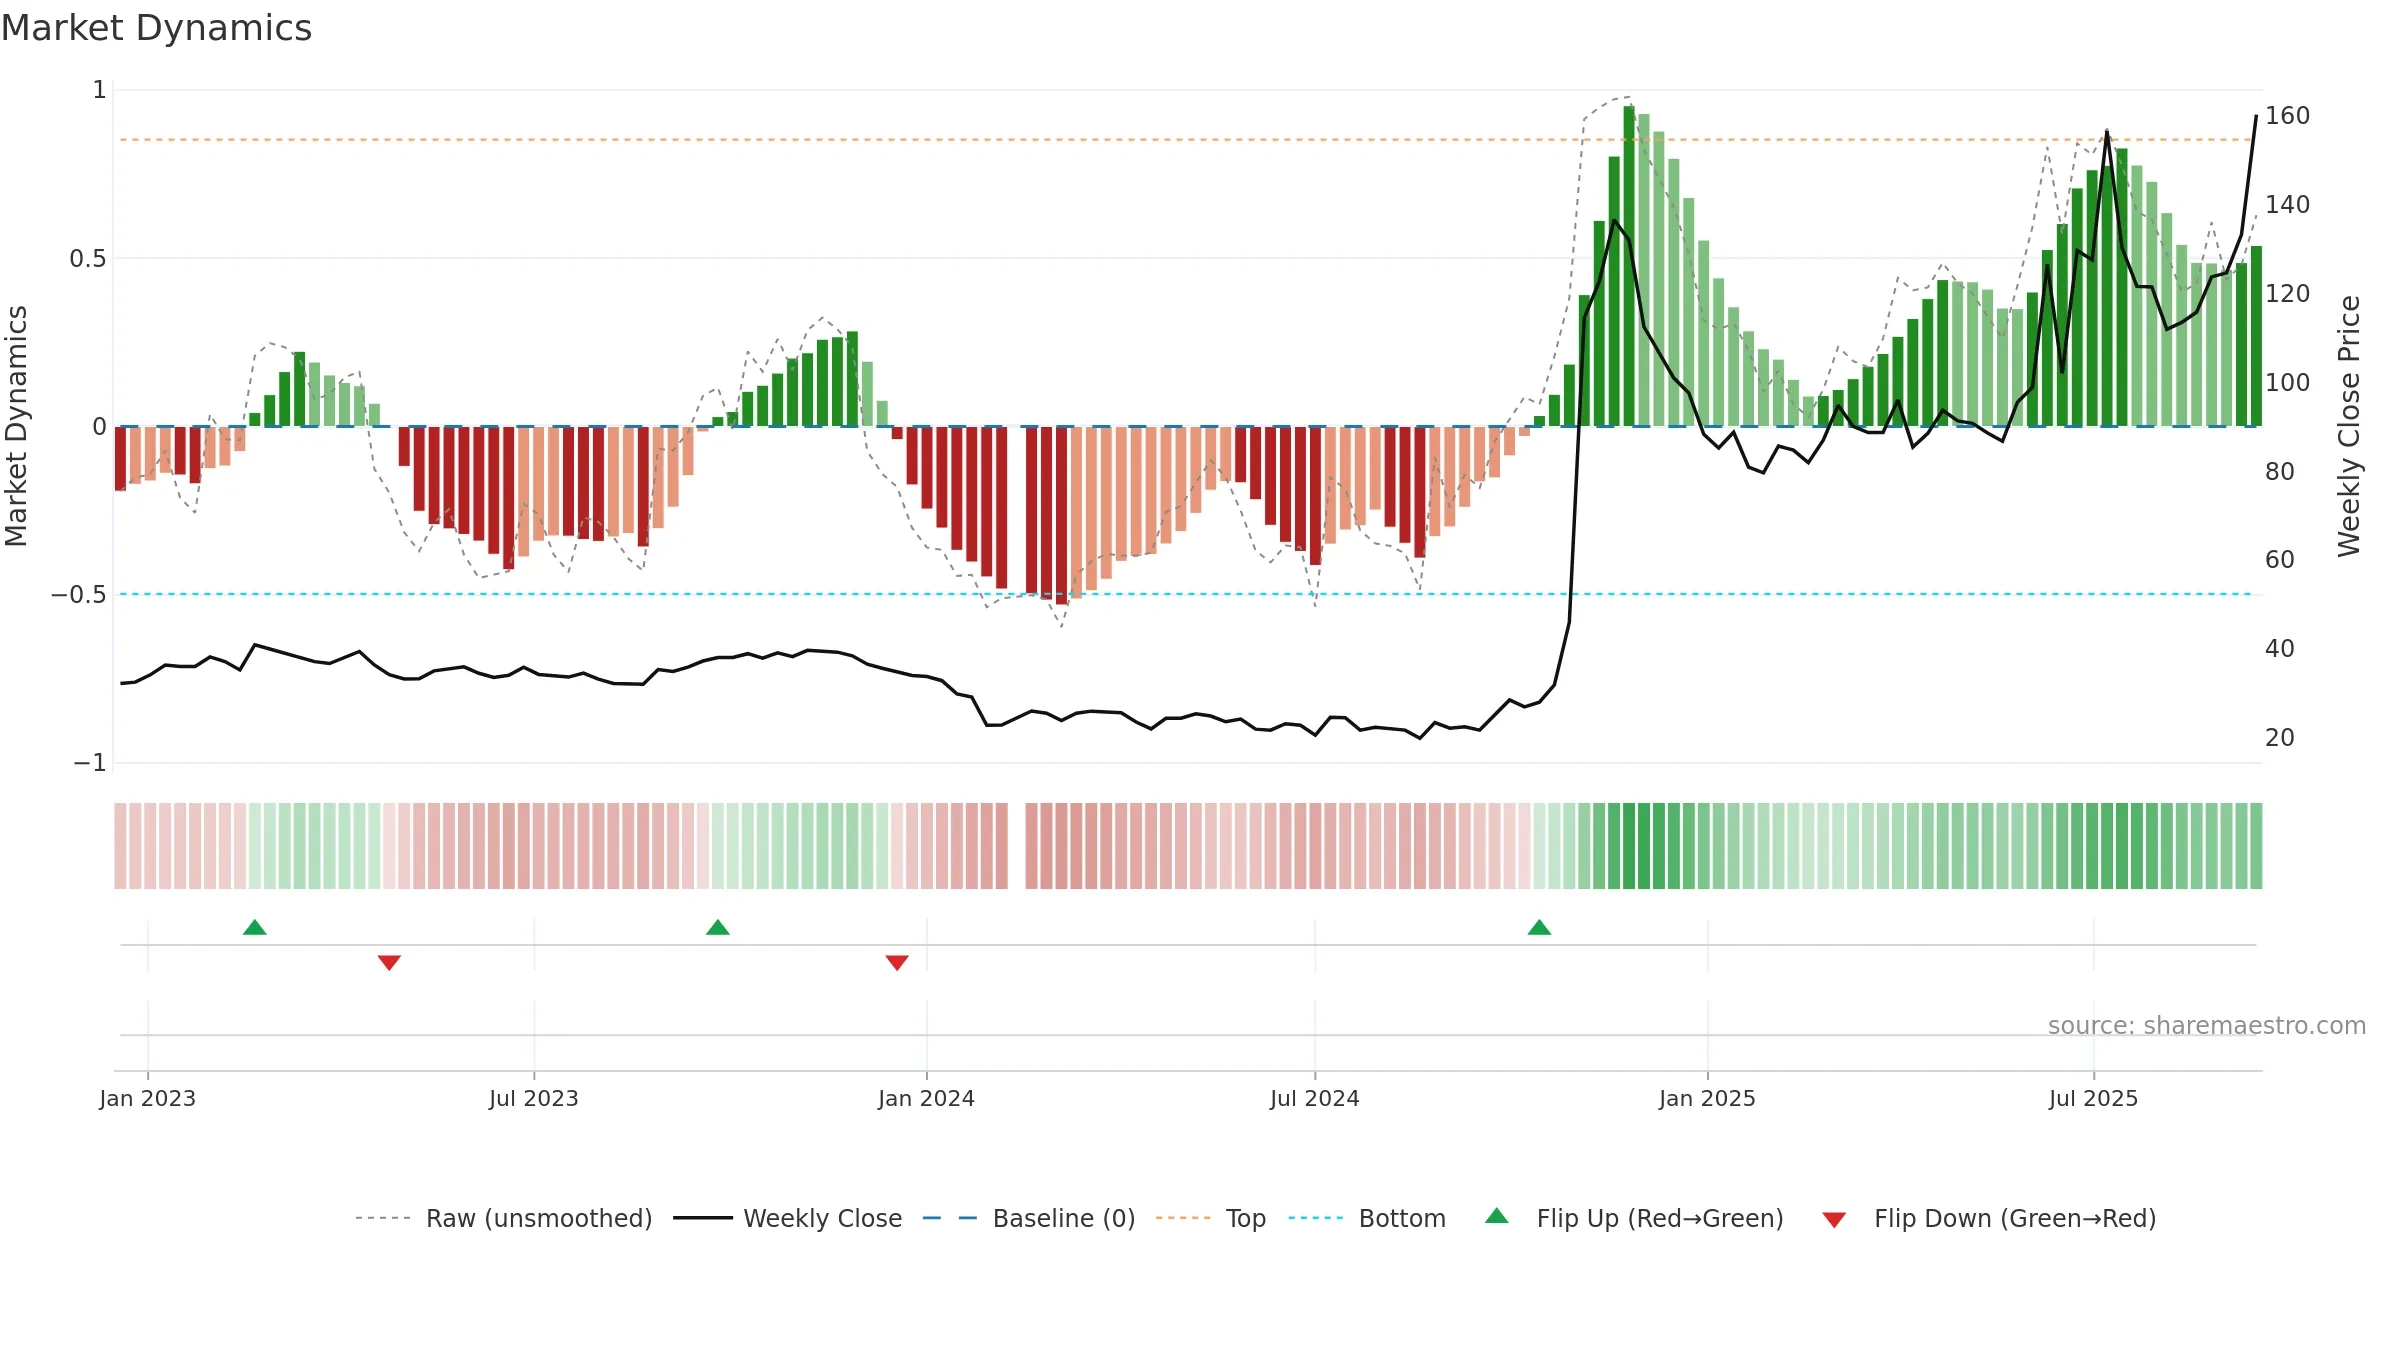This screenshot has height=1350, width=2400.
Task: Click the 40 tick on price axis
Action: (x=2280, y=649)
